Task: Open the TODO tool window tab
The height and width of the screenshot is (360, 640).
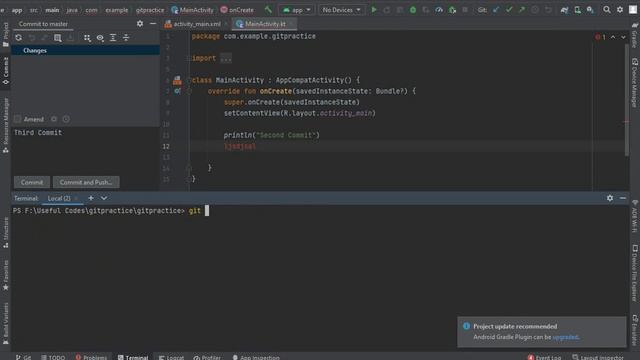Action: [x=53, y=357]
